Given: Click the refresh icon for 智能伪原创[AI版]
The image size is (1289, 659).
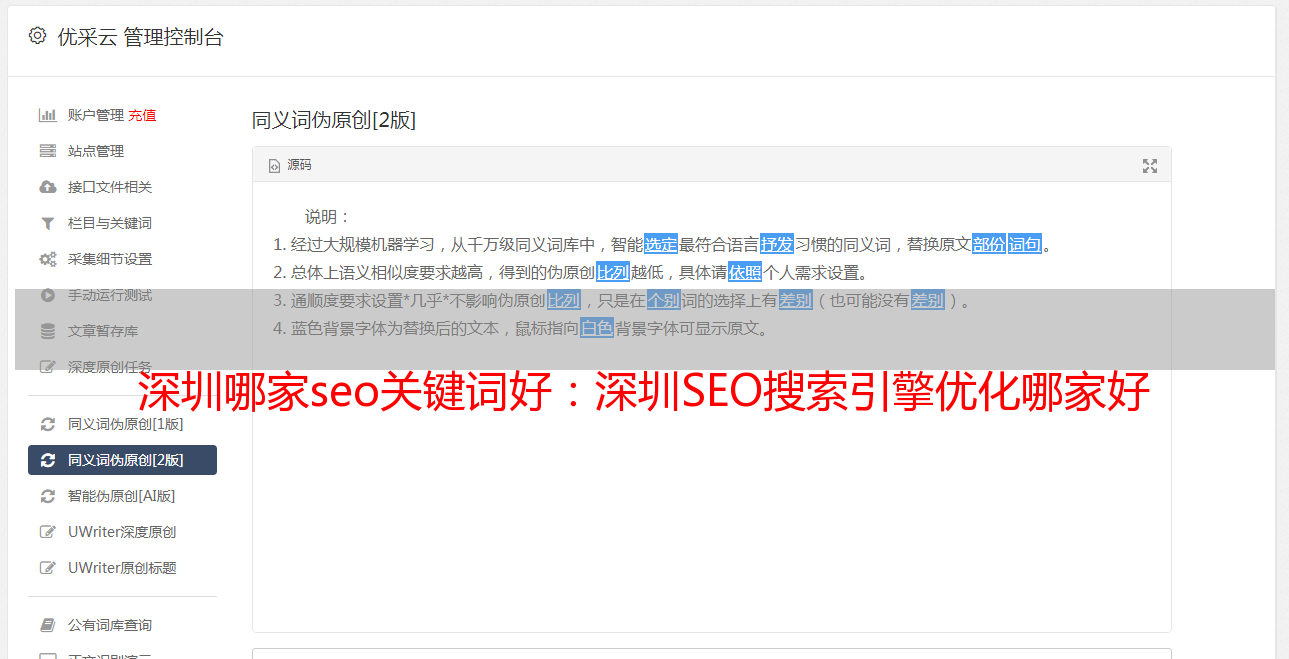Looking at the screenshot, I should pos(47,496).
